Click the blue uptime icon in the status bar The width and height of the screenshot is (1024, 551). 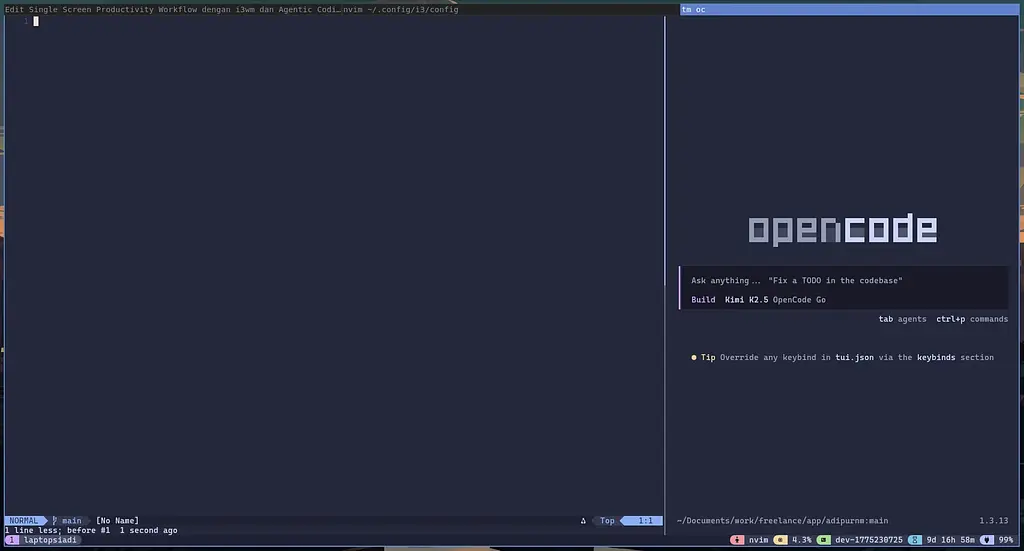[914, 540]
